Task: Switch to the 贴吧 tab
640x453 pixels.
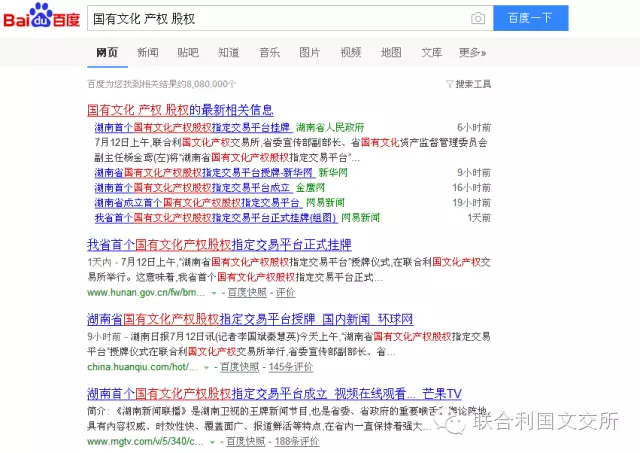Action: click(188, 52)
